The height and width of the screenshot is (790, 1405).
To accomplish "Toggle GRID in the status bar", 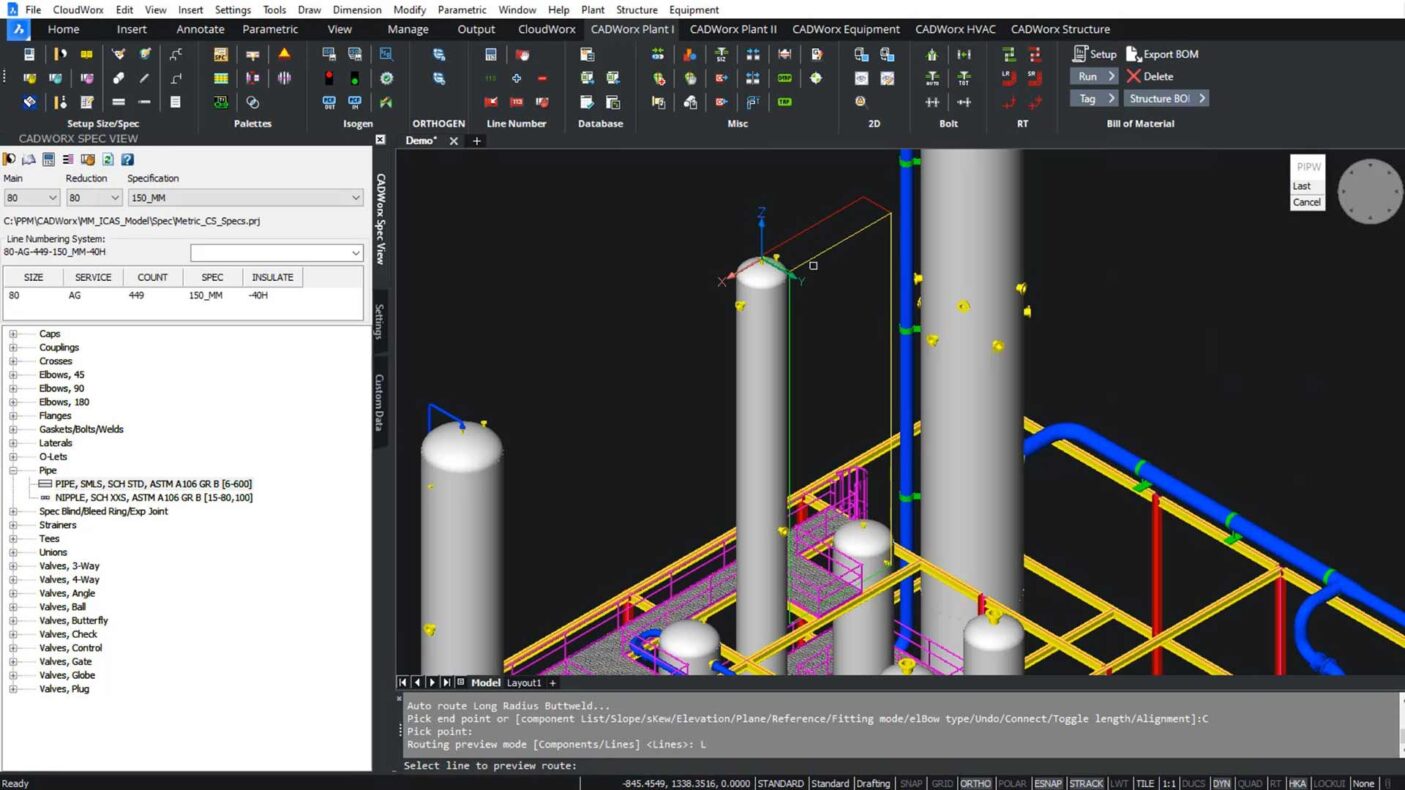I will (941, 783).
